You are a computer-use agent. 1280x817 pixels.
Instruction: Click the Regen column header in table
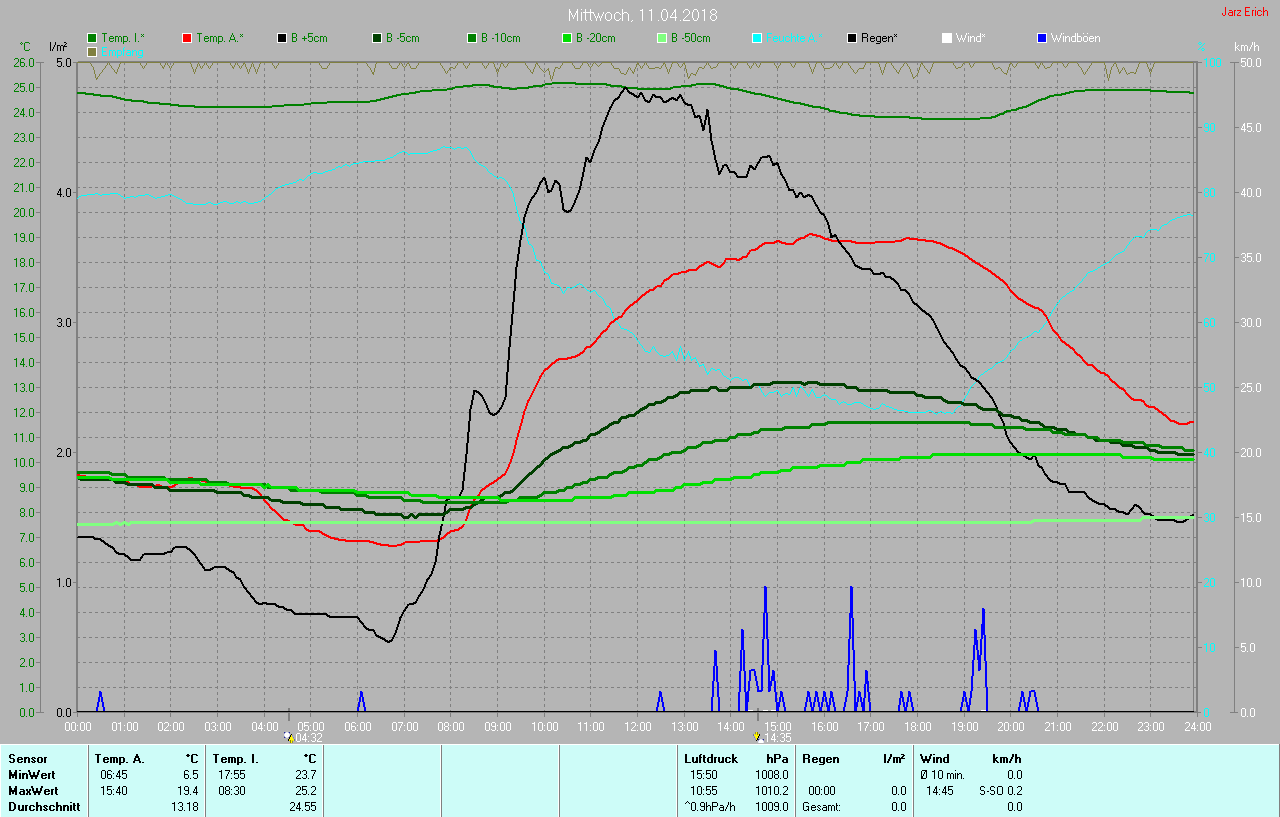click(x=821, y=759)
